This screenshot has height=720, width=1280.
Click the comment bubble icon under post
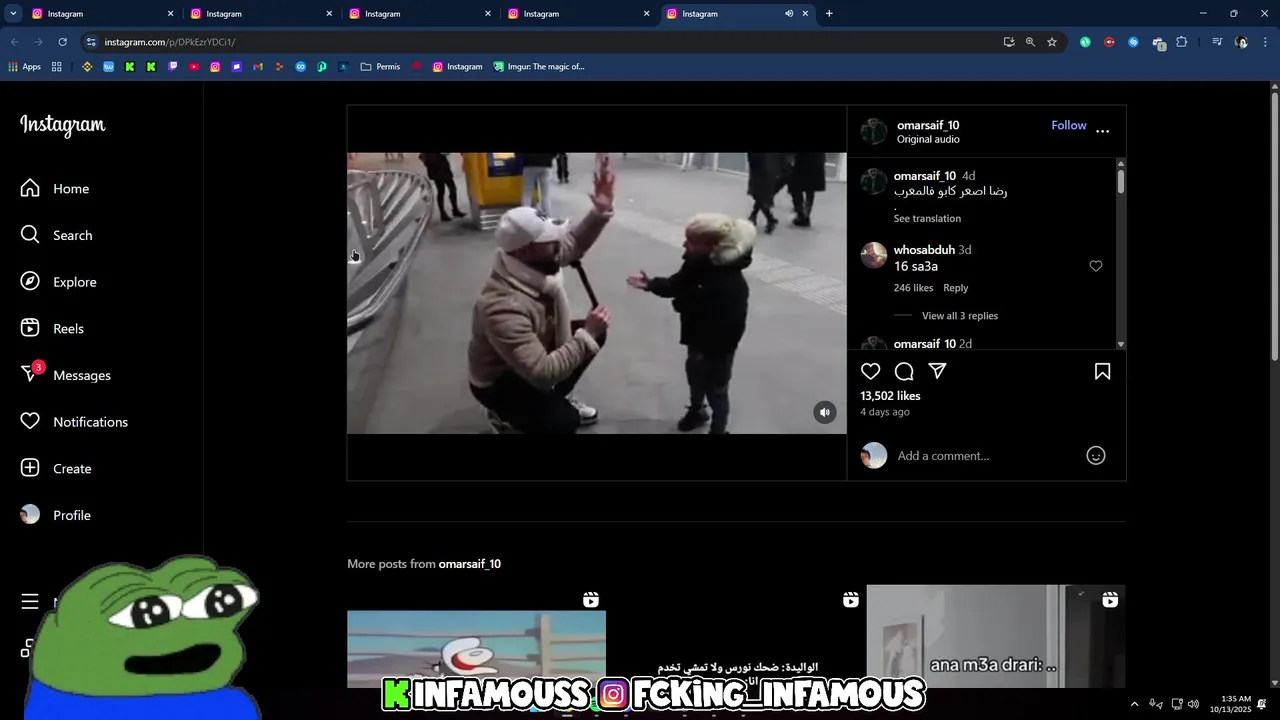904,371
